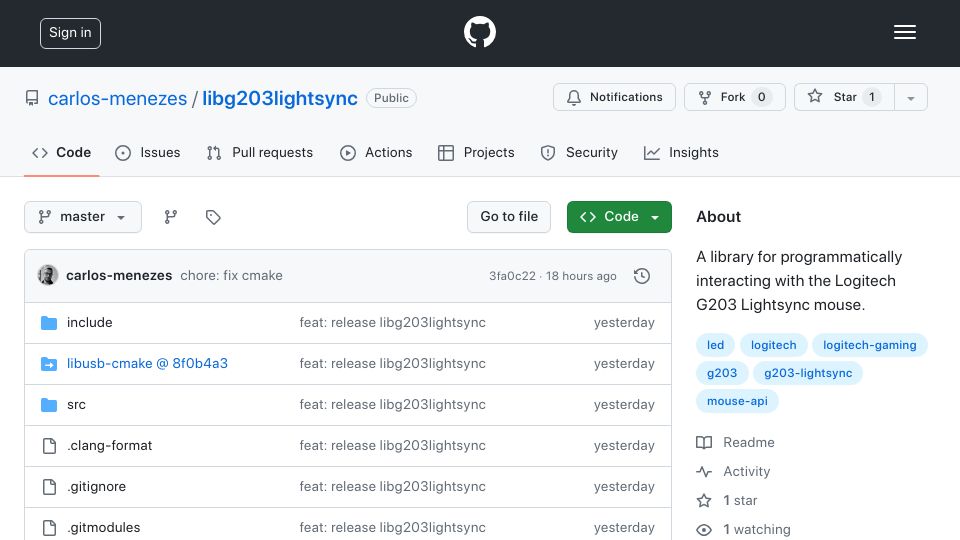960x540 pixels.
Task: Click include row commit message
Action: pyautogui.click(x=392, y=323)
